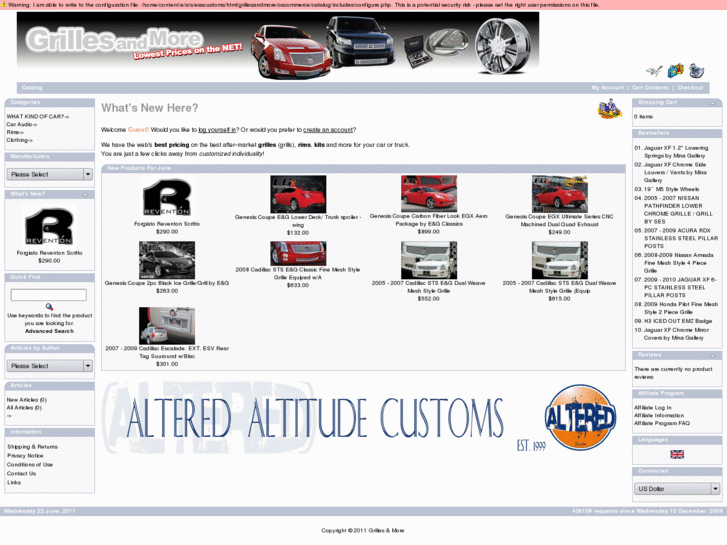Open the Genesis Coupe Black Ice Grille thumbnail
Screen dimensions: 727x545
pos(167,260)
